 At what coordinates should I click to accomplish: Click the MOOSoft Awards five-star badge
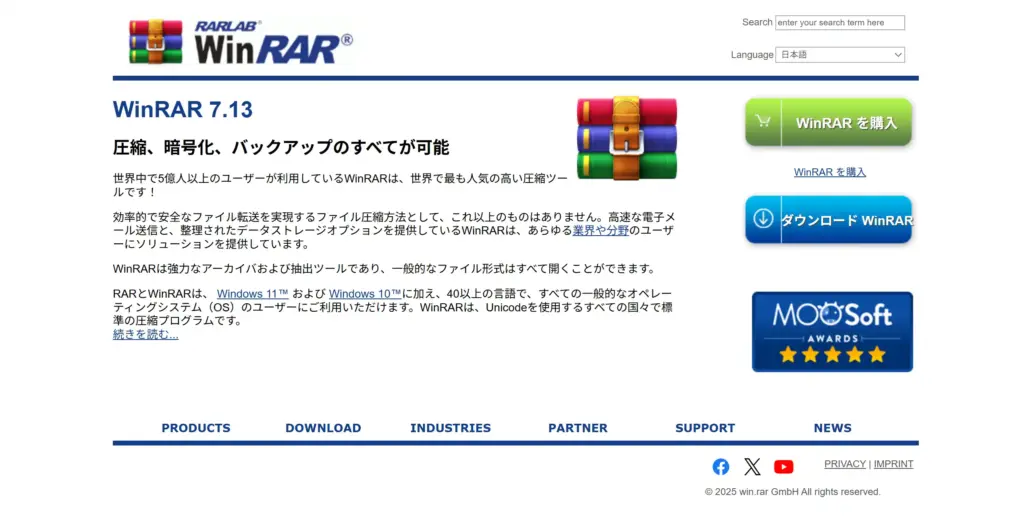[x=832, y=332]
